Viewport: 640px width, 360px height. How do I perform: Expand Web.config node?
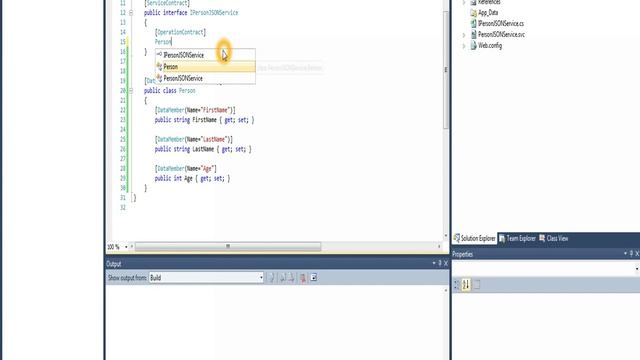point(464,46)
